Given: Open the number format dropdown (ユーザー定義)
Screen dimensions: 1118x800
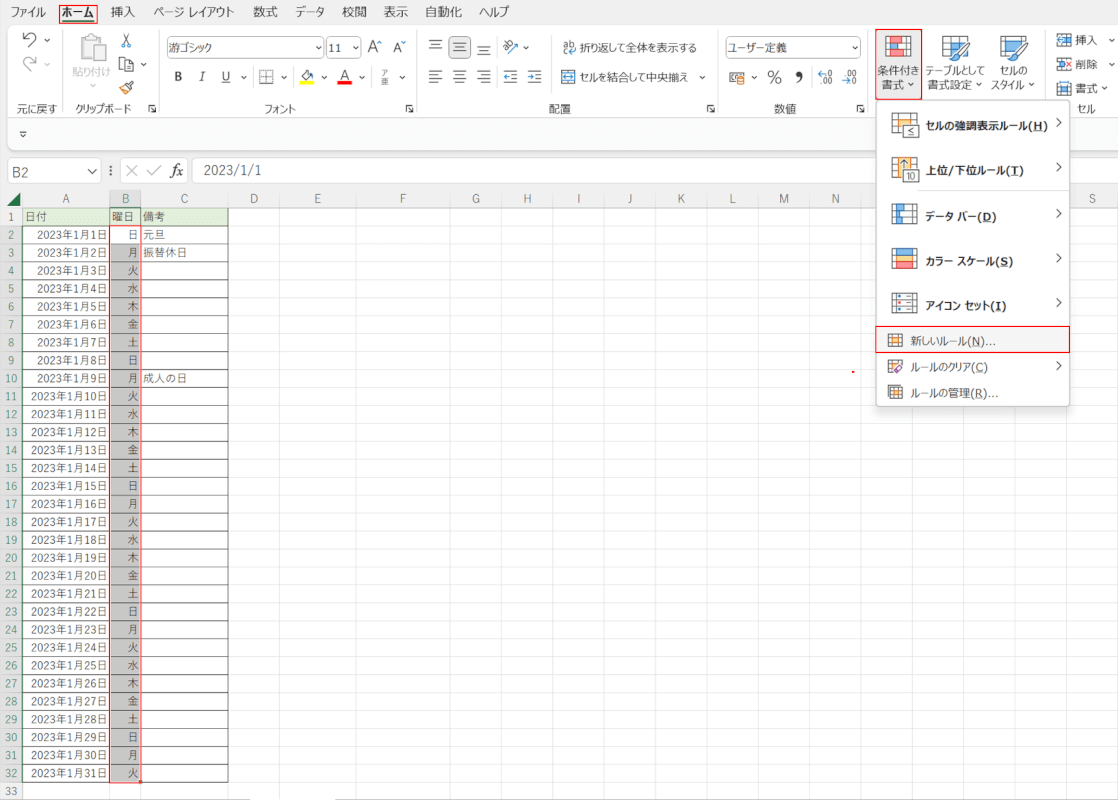Looking at the screenshot, I should pyautogui.click(x=792, y=47).
